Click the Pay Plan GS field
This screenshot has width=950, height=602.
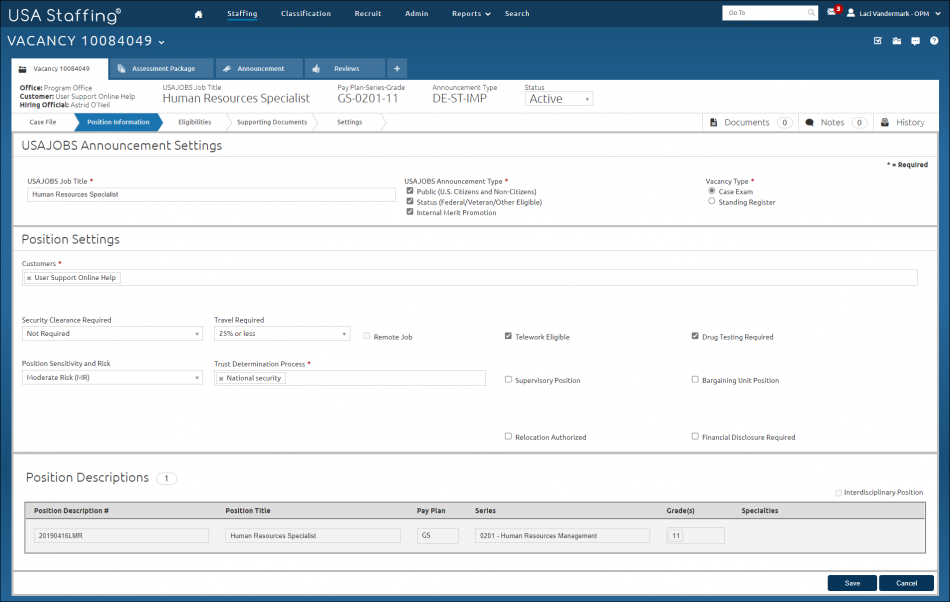tap(437, 535)
